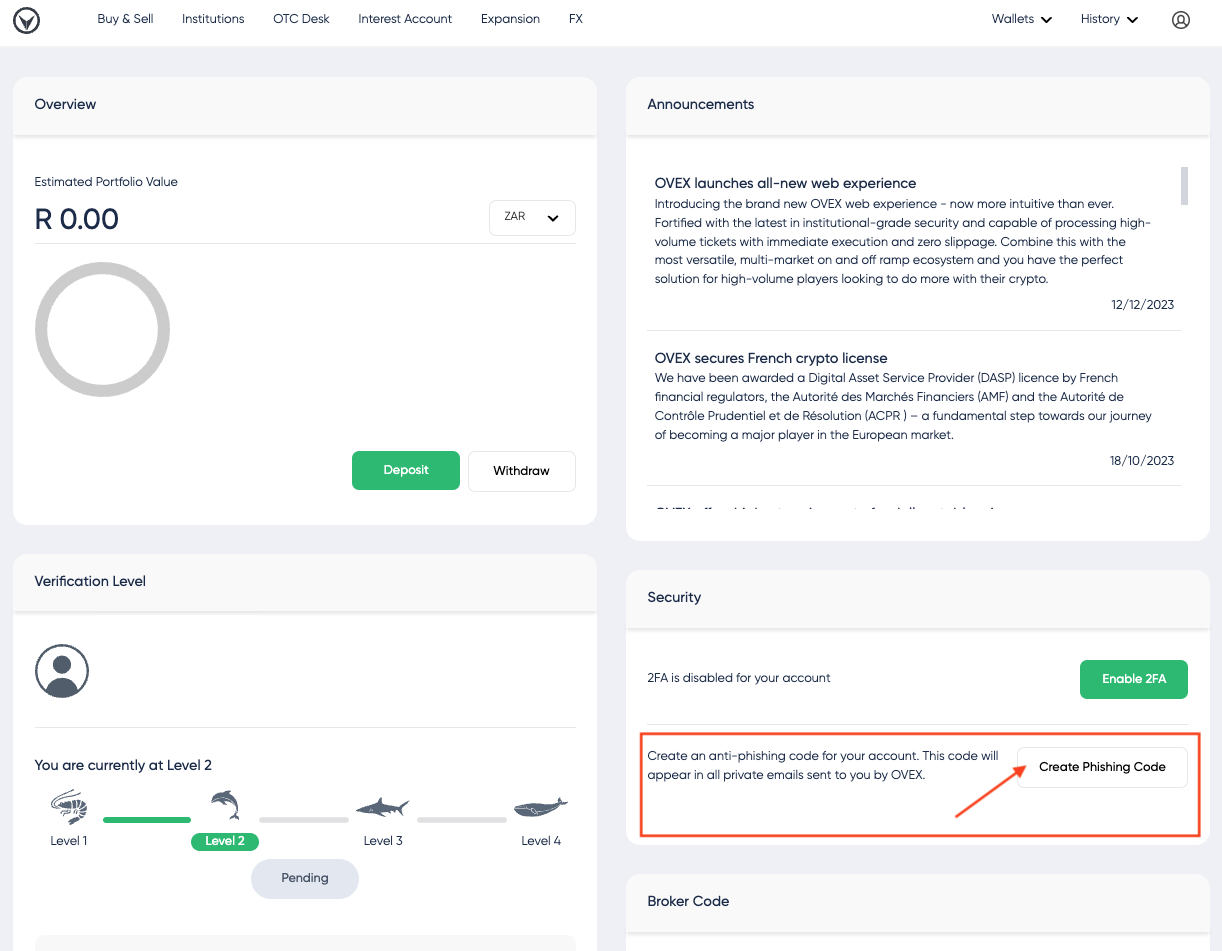Click the Level 3 shark icon
The height and width of the screenshot is (951, 1222).
tap(383, 807)
